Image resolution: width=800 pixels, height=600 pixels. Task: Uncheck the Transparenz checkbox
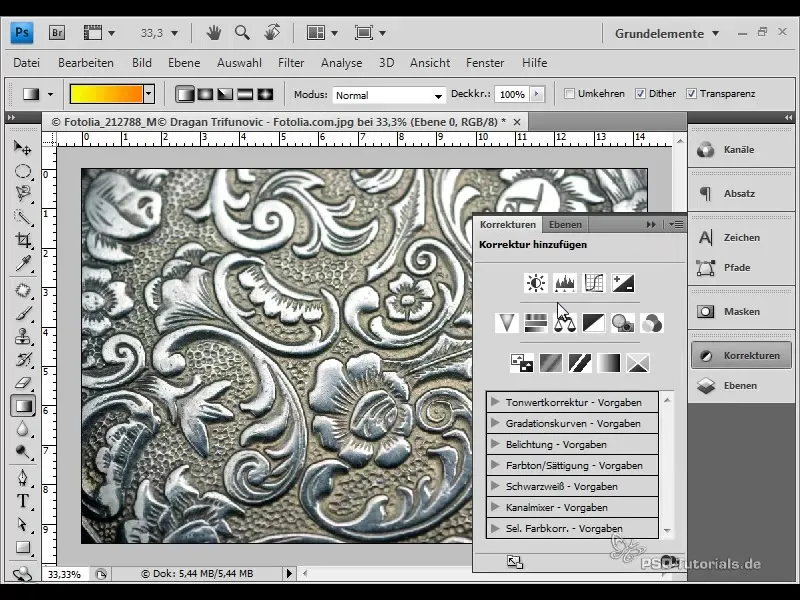point(691,94)
